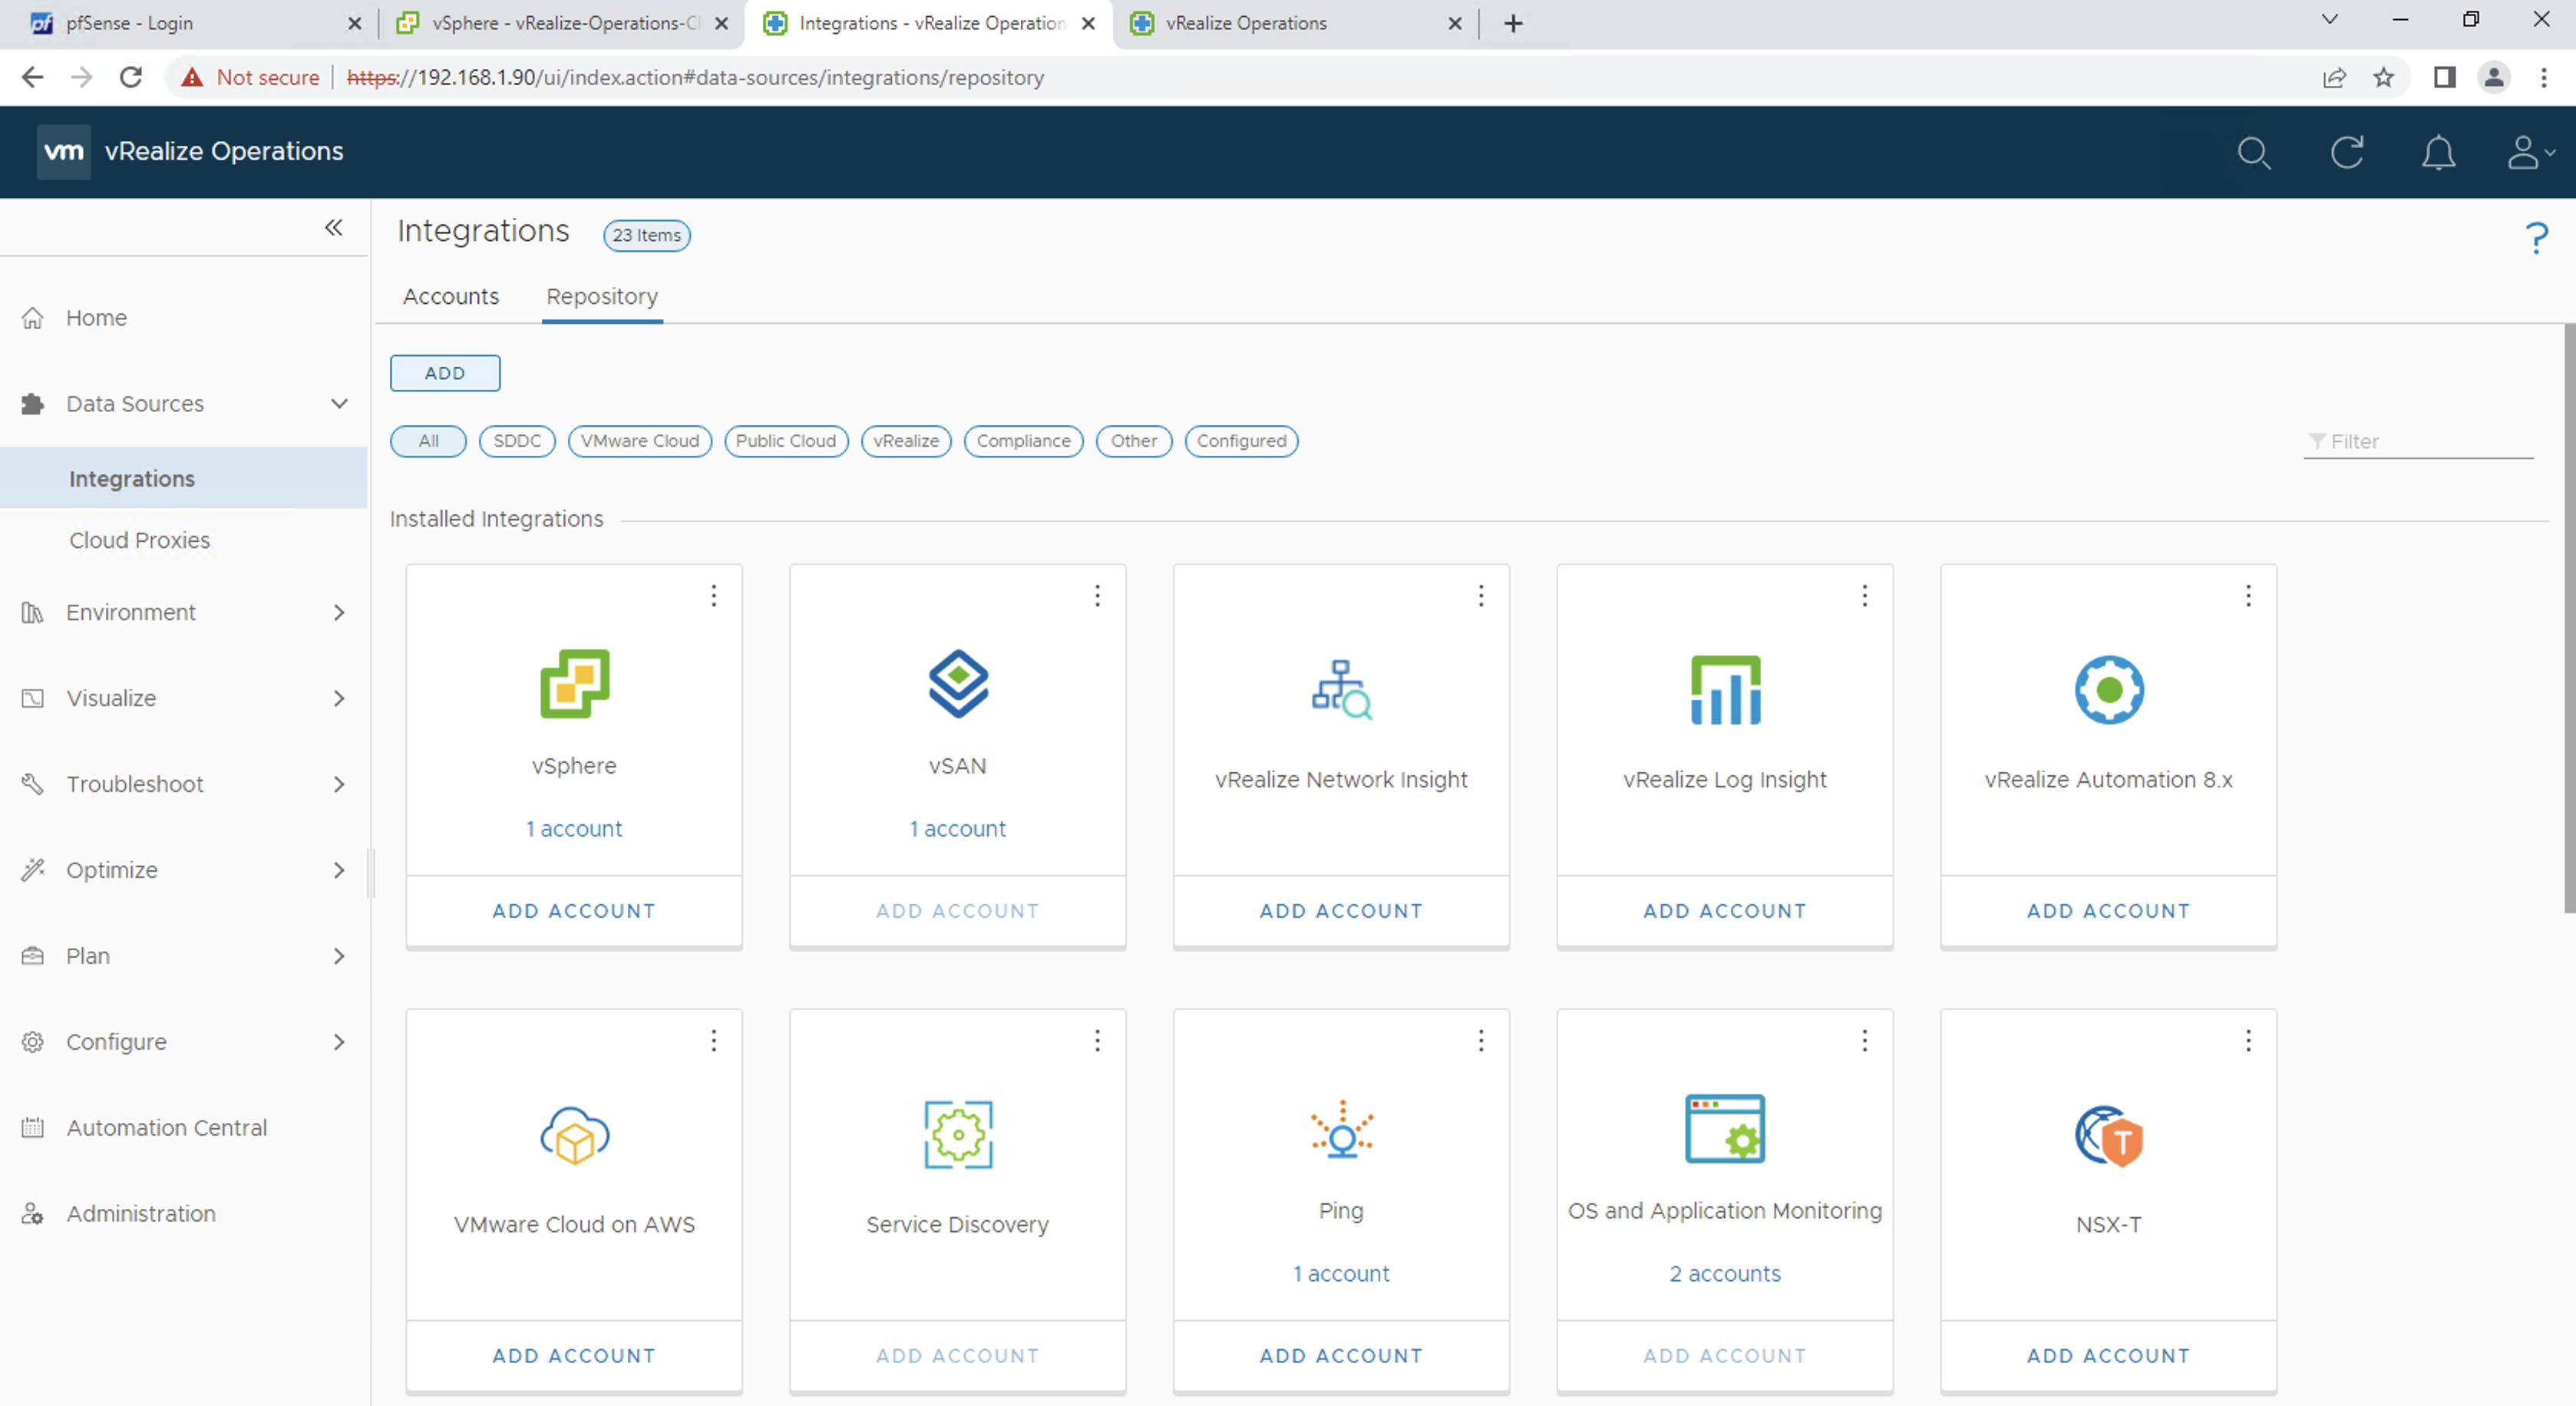Image resolution: width=2576 pixels, height=1406 pixels.
Task: Open the vSphere '1 account' link
Action: (574, 829)
